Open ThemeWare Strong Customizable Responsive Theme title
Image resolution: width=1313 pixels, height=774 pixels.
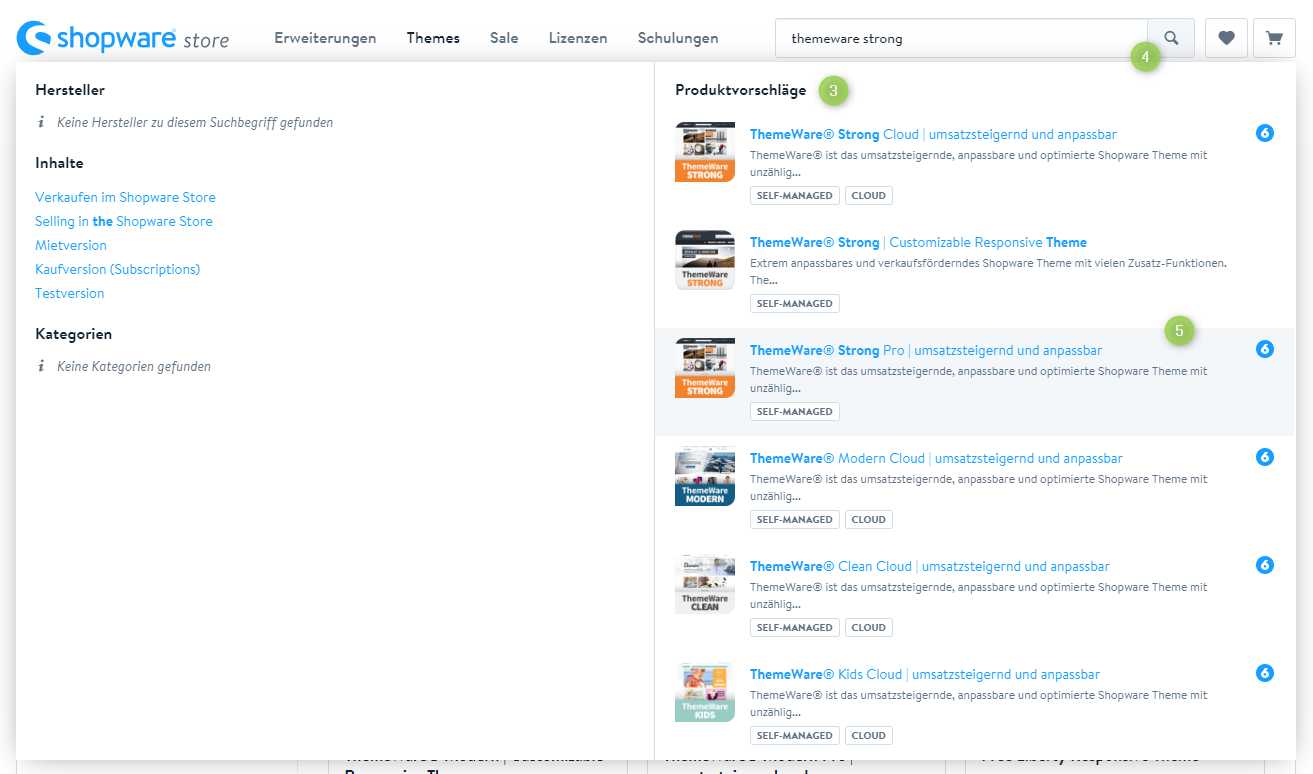click(918, 242)
